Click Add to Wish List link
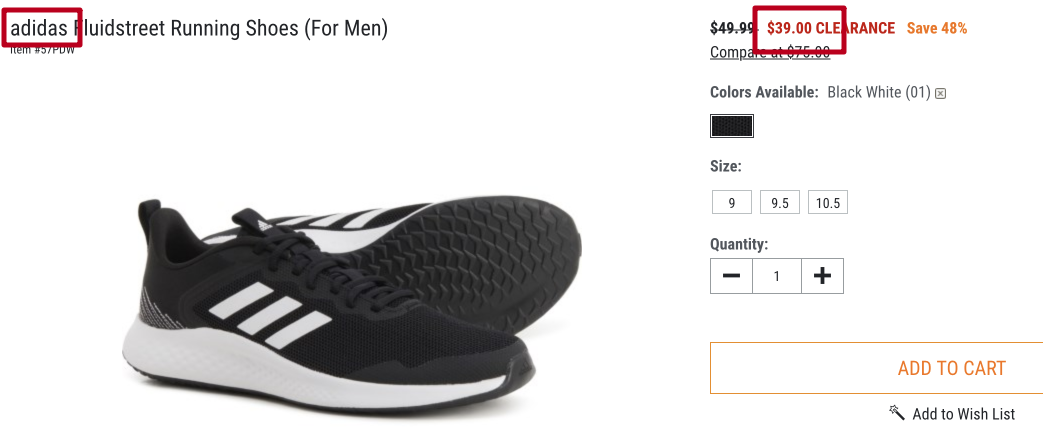The width and height of the screenshot is (1043, 432). click(x=963, y=414)
